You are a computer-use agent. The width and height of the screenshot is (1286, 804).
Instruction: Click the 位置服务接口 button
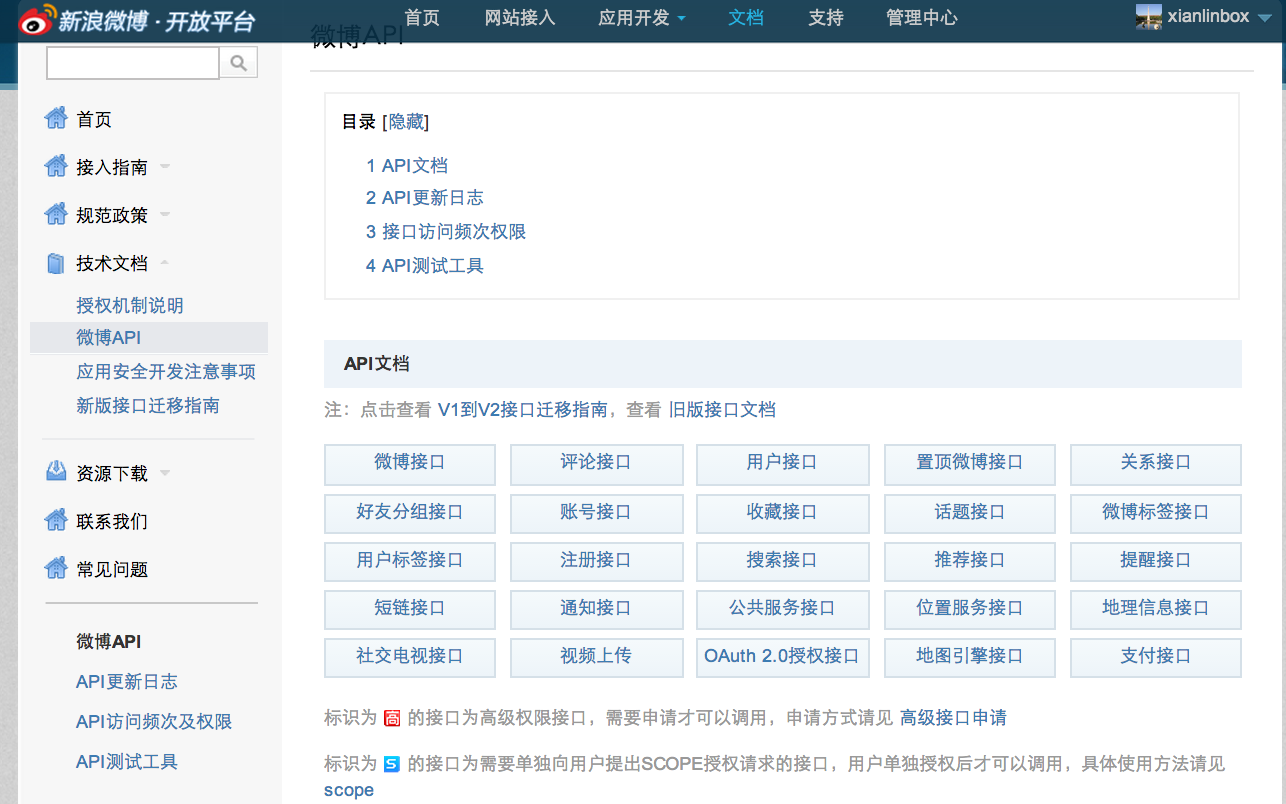pos(970,609)
